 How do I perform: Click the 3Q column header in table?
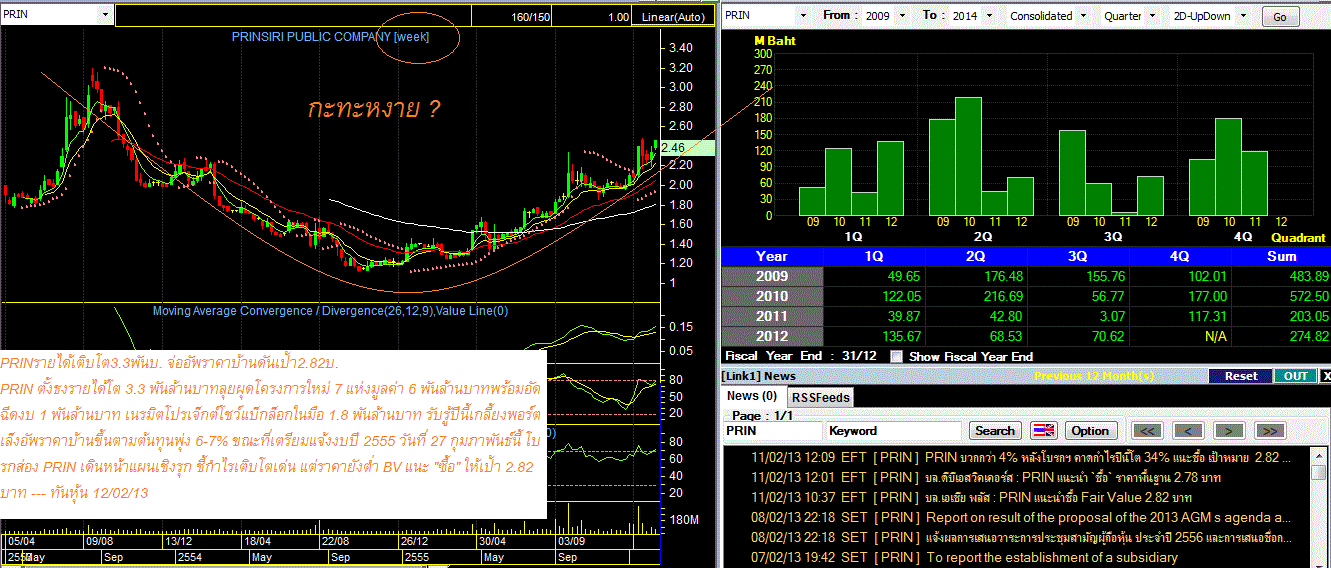point(1078,256)
